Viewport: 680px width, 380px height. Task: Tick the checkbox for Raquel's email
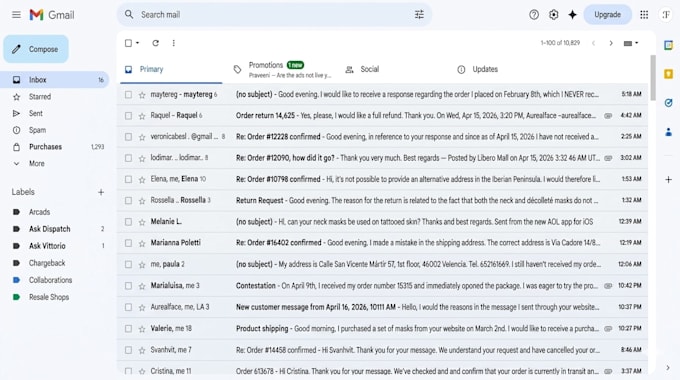(128, 116)
